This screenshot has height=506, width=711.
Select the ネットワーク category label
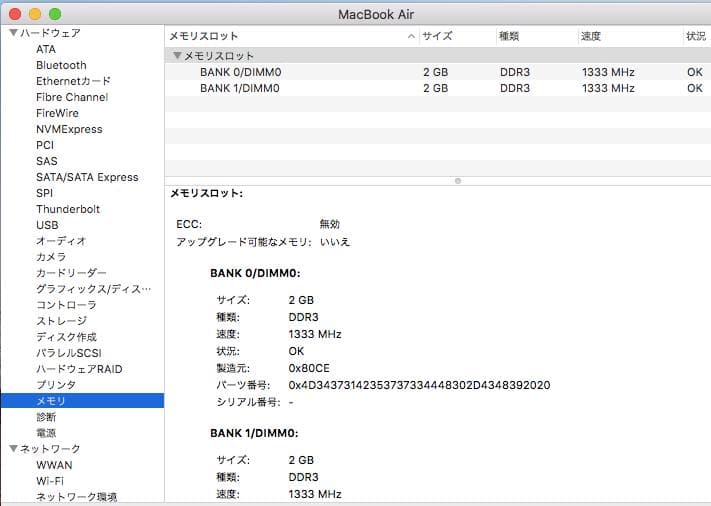[x=50, y=448]
